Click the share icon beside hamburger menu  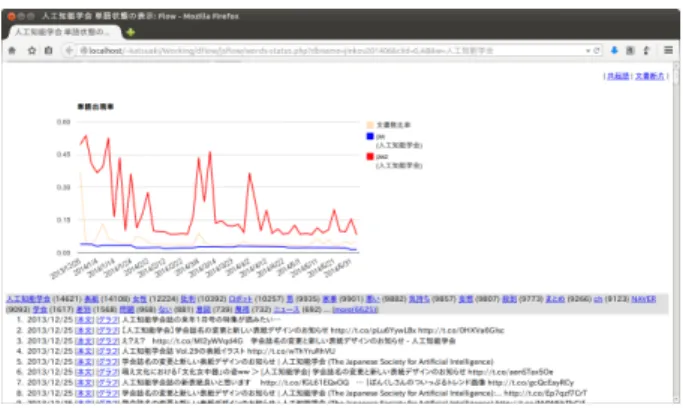pyautogui.click(x=647, y=51)
